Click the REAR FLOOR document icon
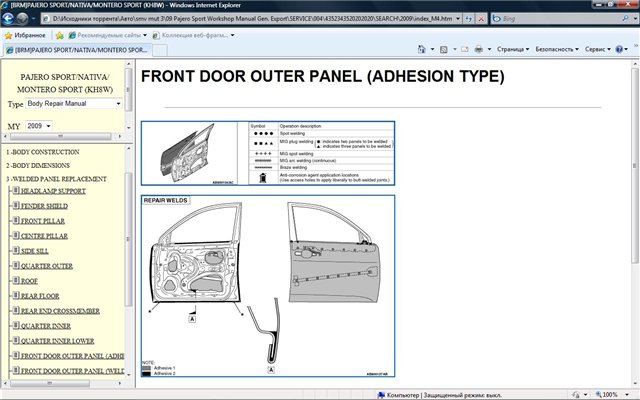Screen dimensions: 640x400 16,295
